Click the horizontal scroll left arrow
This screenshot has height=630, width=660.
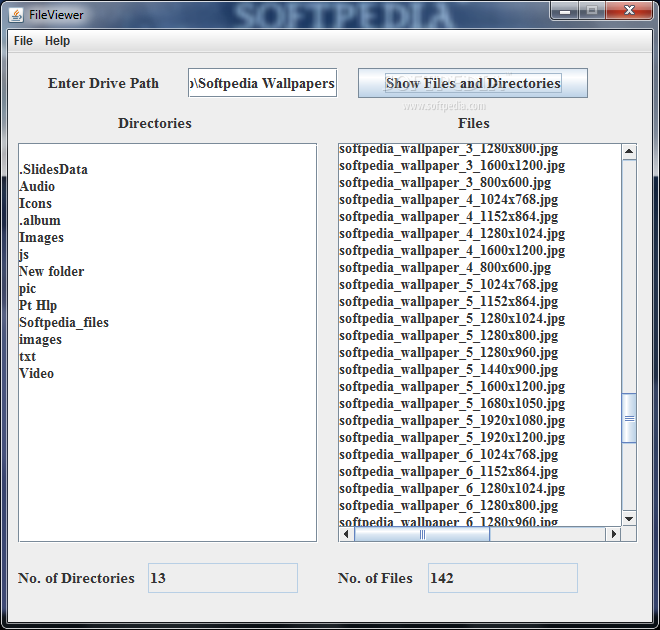346,534
